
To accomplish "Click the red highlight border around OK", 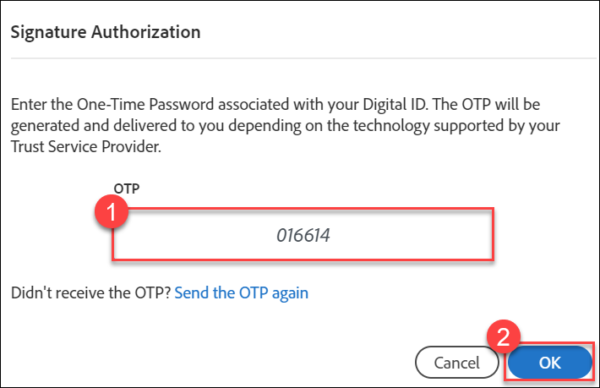I will (549, 343).
